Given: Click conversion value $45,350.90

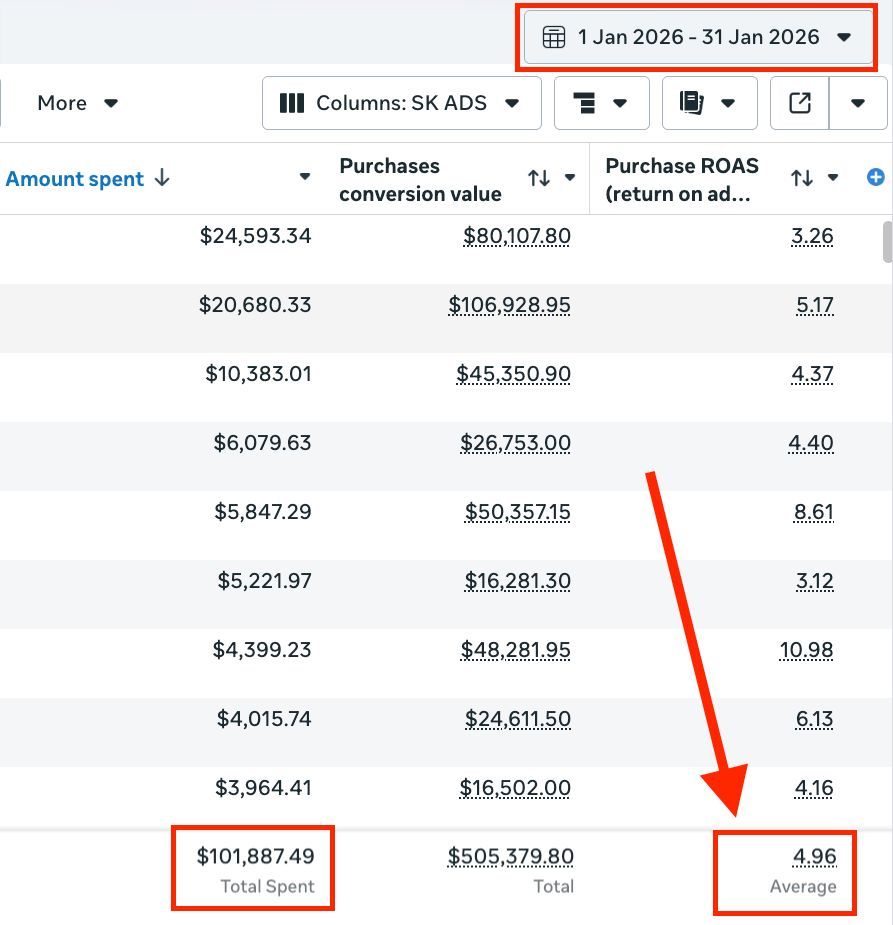Looking at the screenshot, I should [x=514, y=374].
